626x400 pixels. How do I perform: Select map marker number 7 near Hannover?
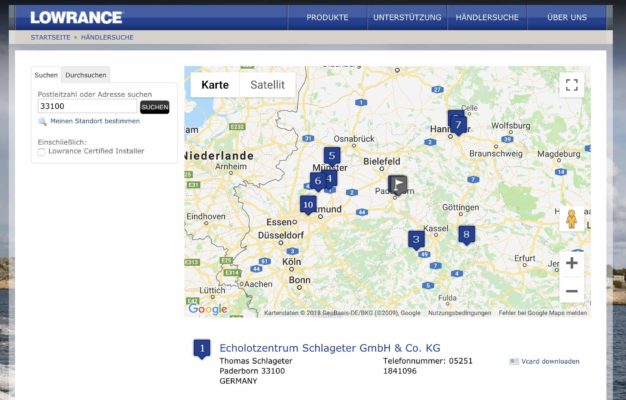[x=458, y=125]
